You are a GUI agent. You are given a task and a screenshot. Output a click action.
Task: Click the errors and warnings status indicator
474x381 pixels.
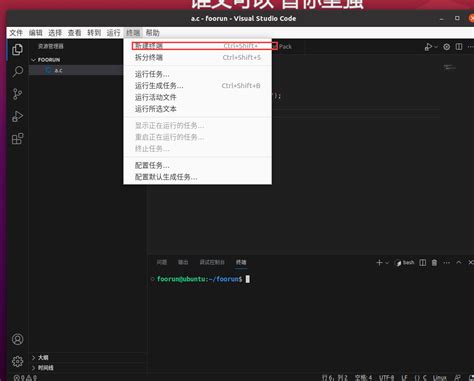point(25,378)
